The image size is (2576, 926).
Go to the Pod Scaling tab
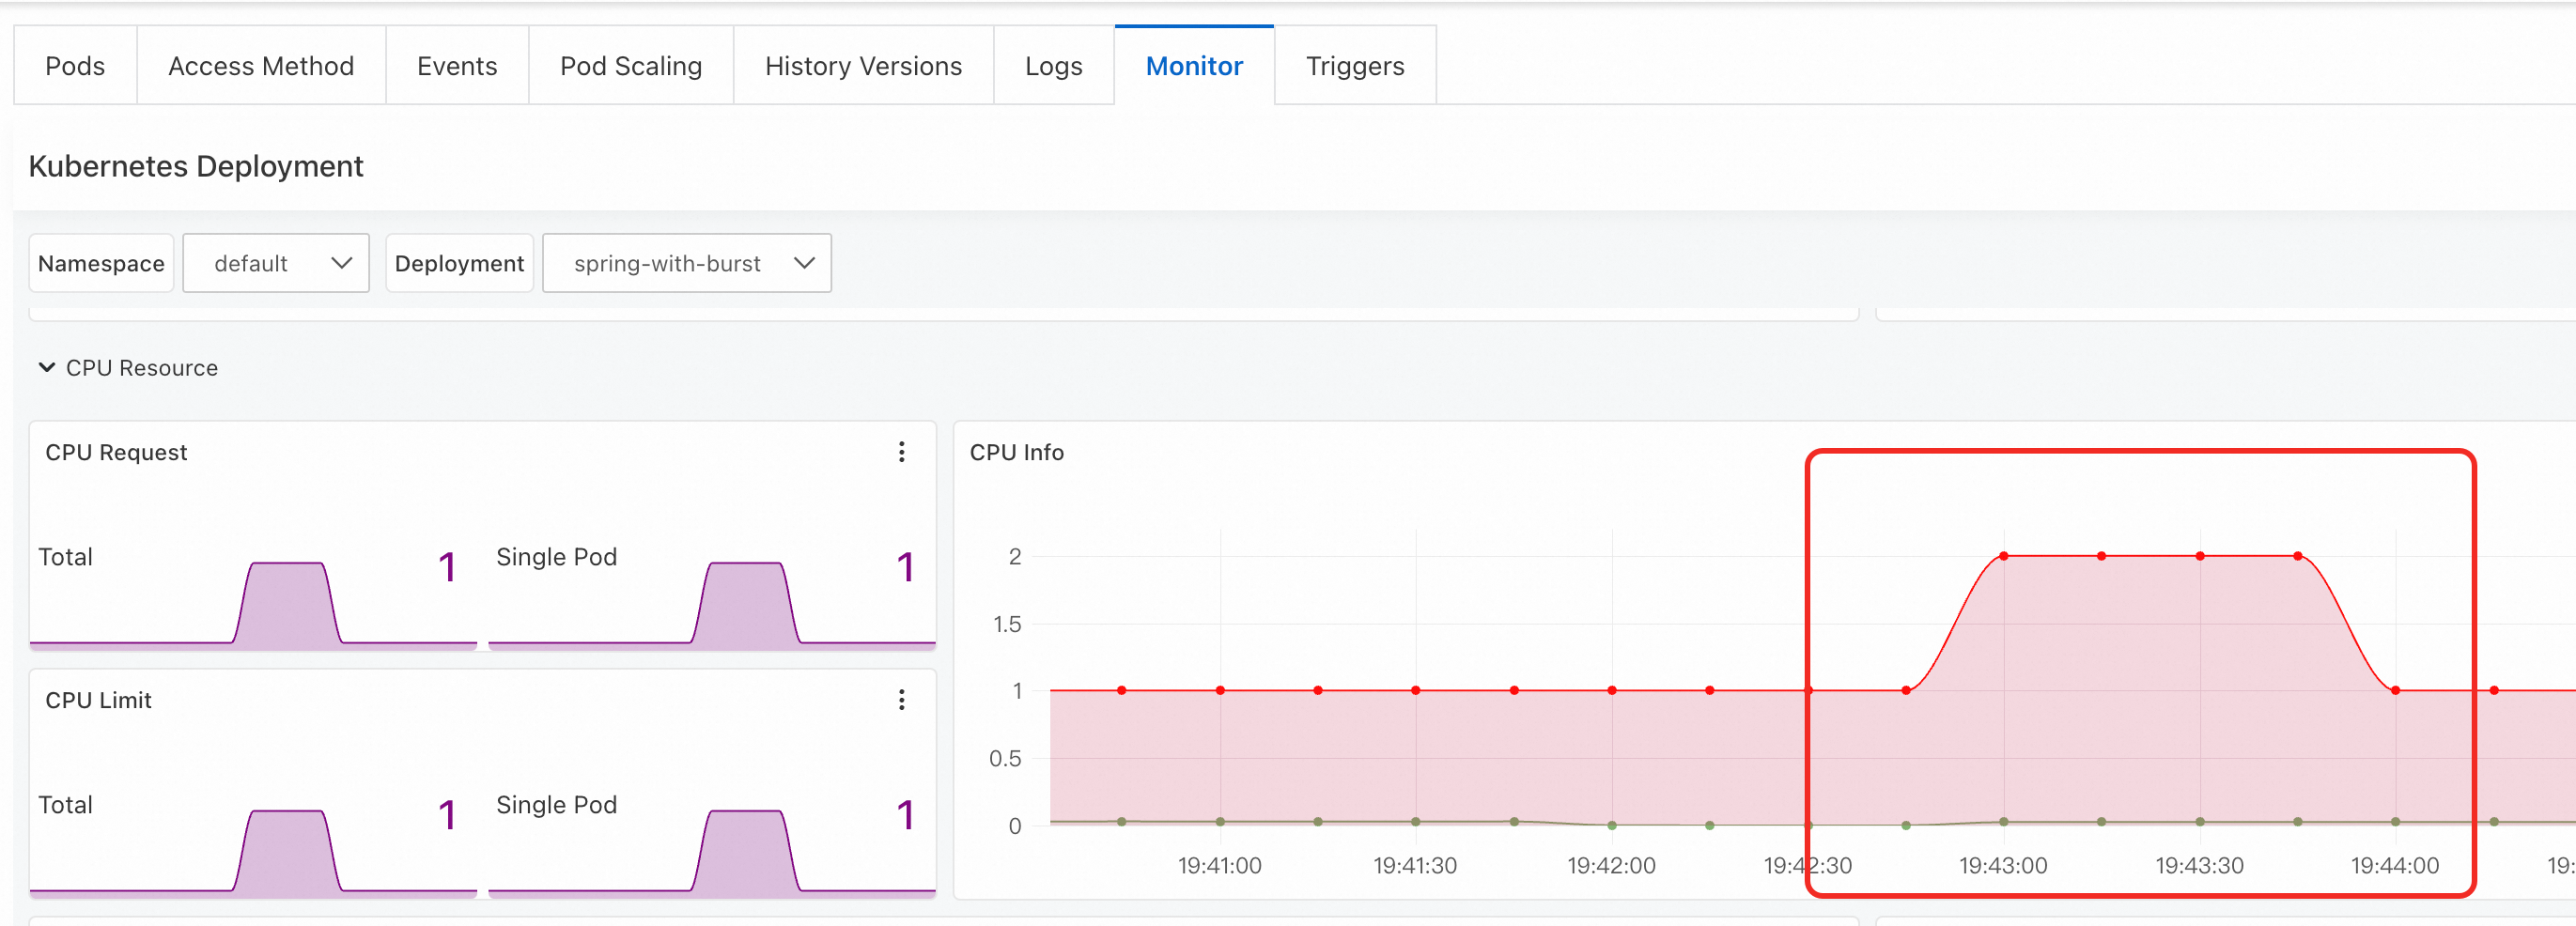coord(631,66)
